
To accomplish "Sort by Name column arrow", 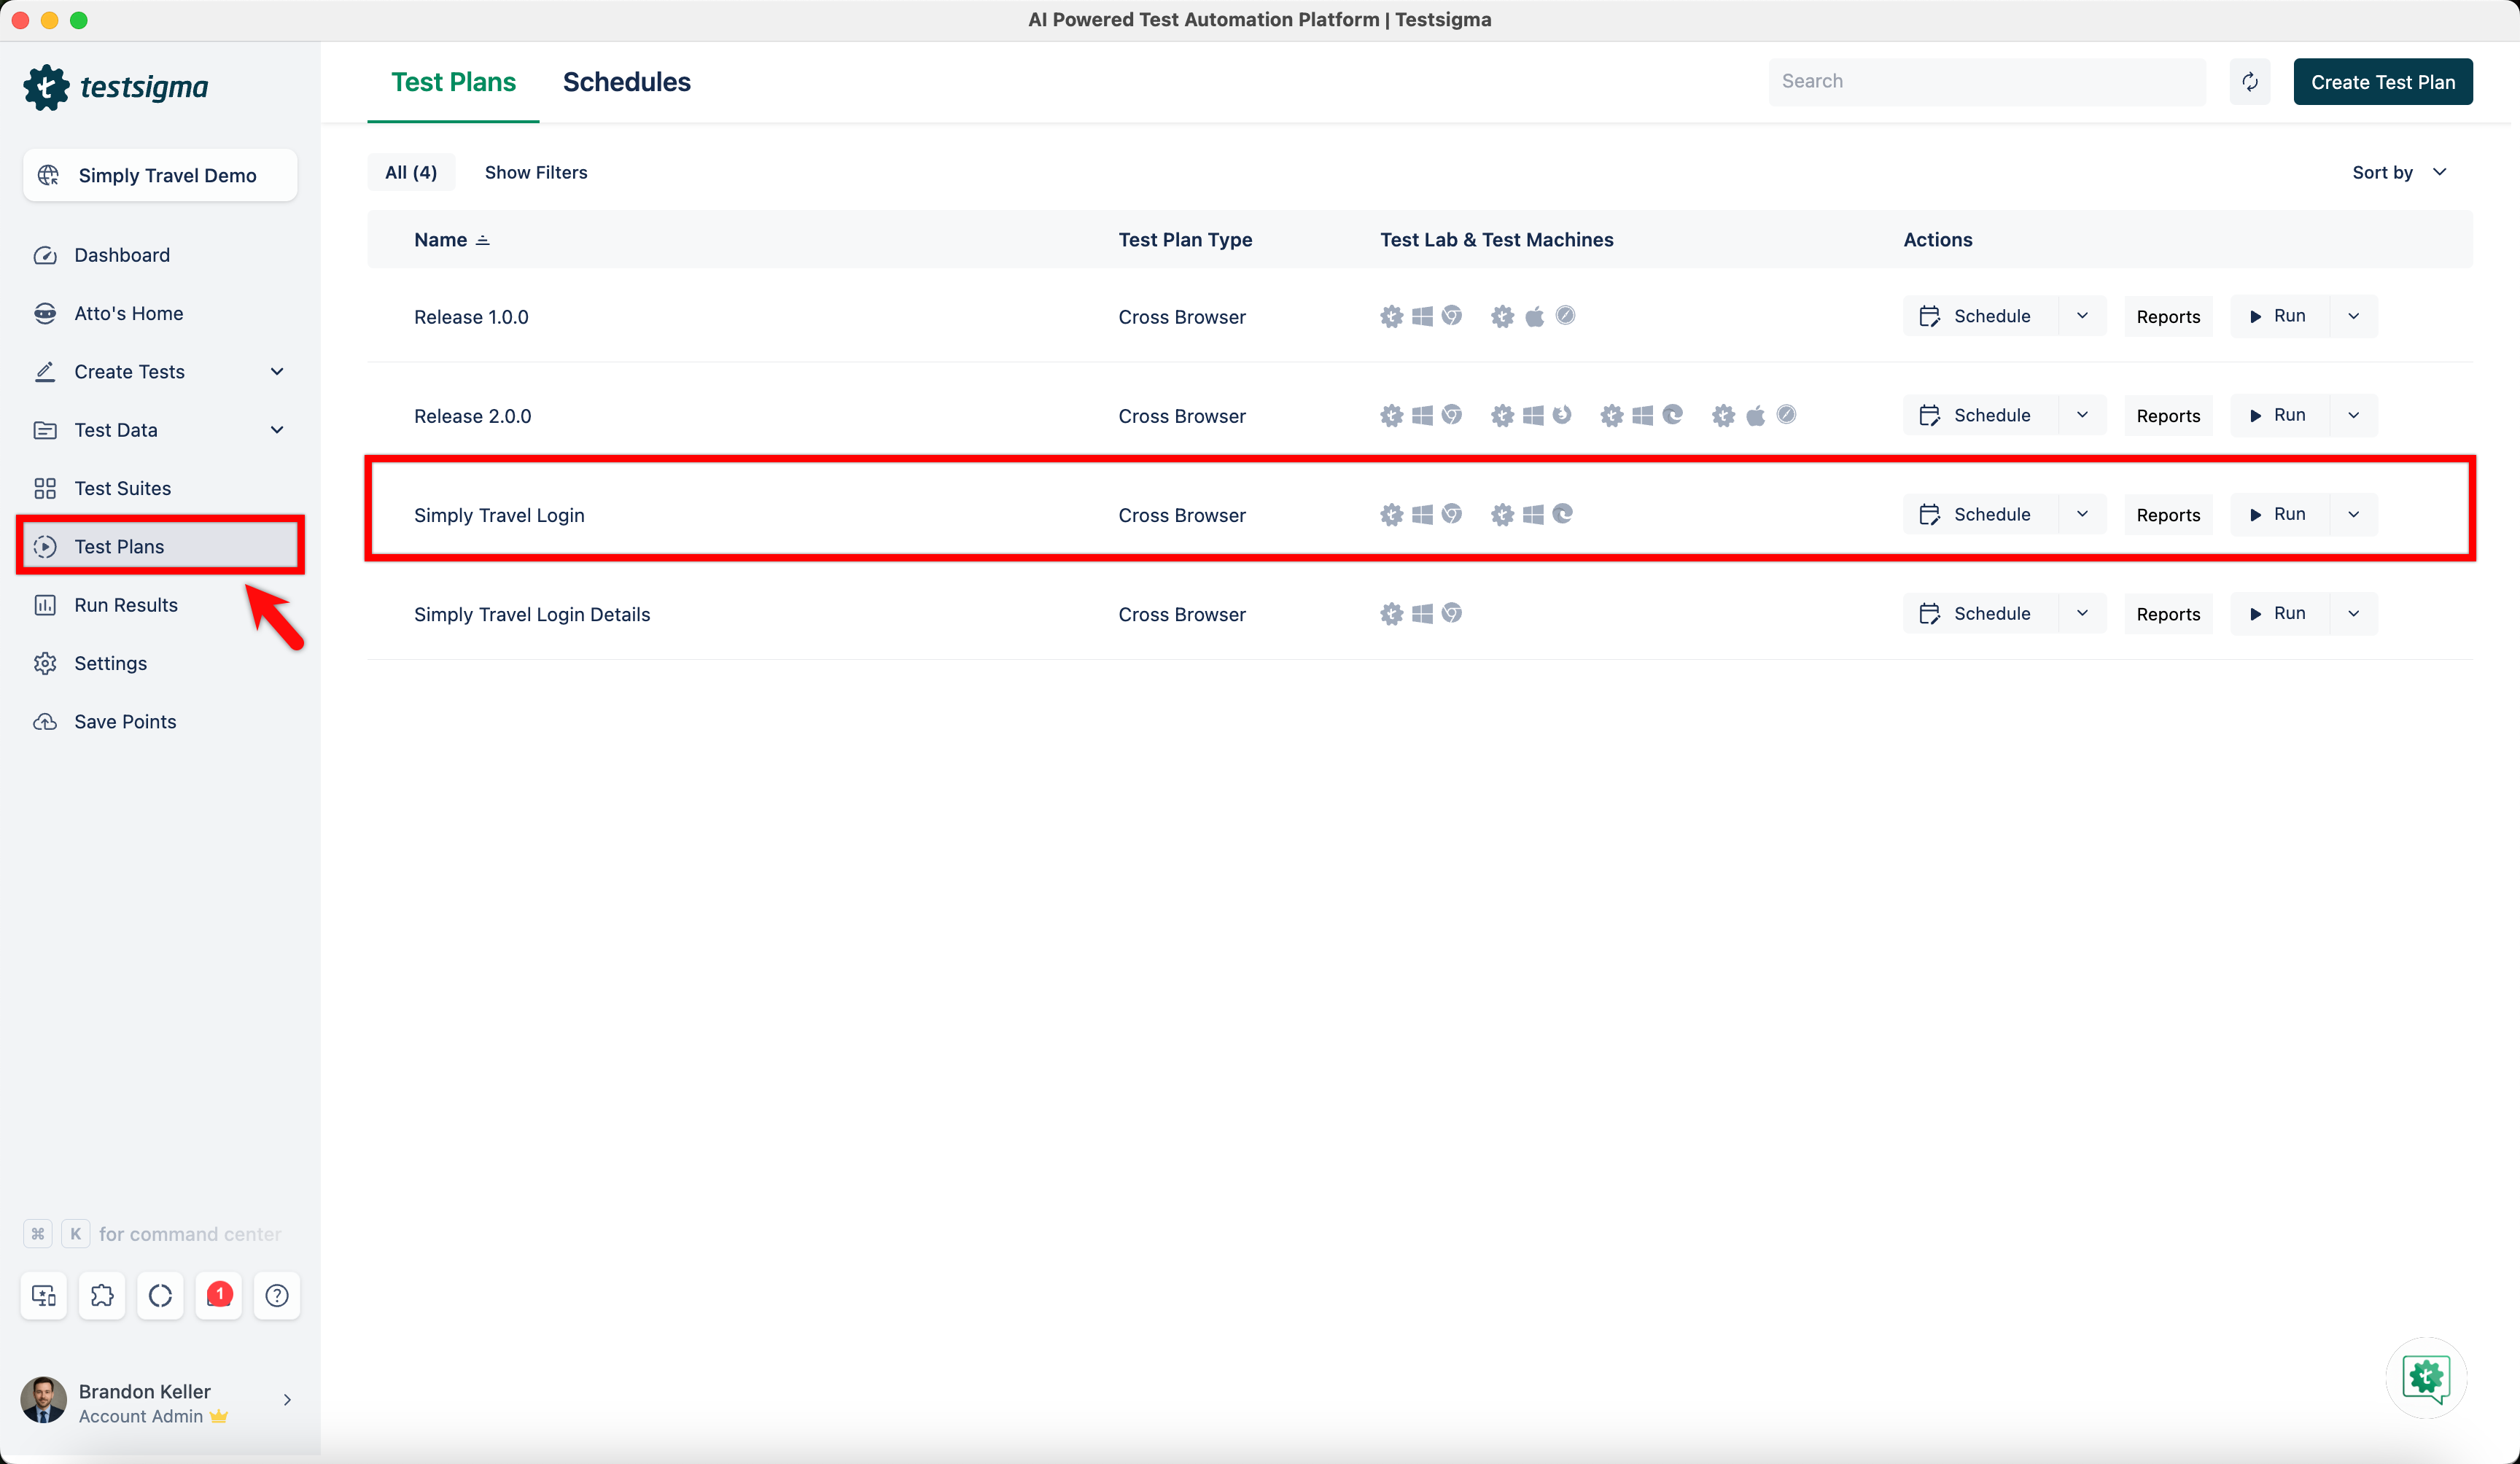I will [x=483, y=240].
